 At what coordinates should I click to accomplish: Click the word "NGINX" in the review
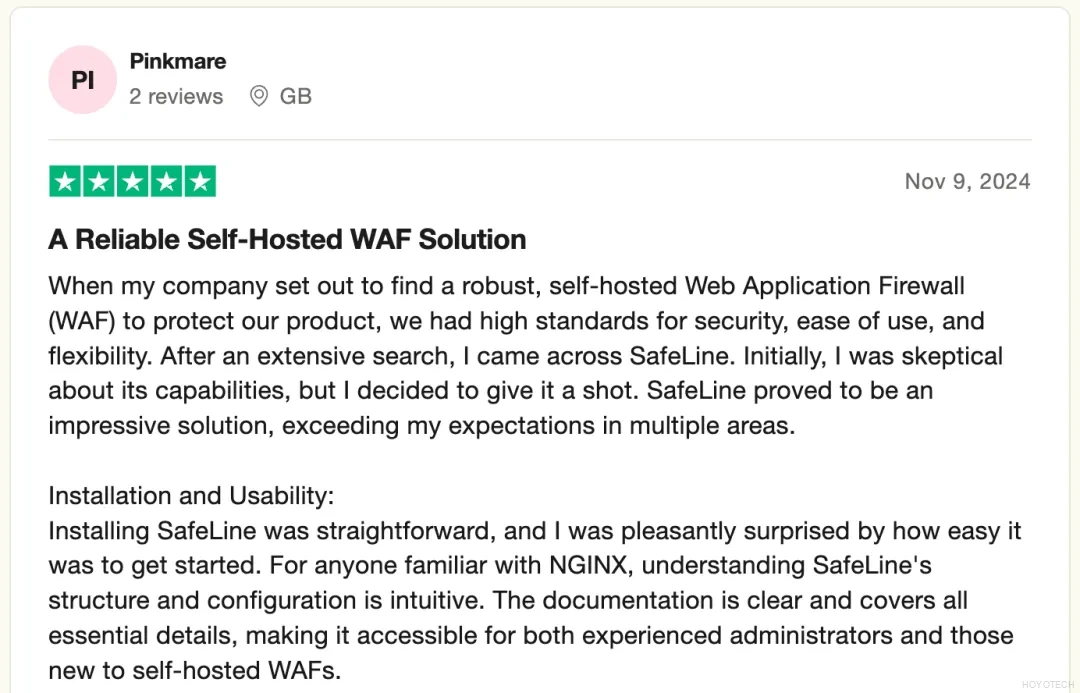[x=590, y=565]
